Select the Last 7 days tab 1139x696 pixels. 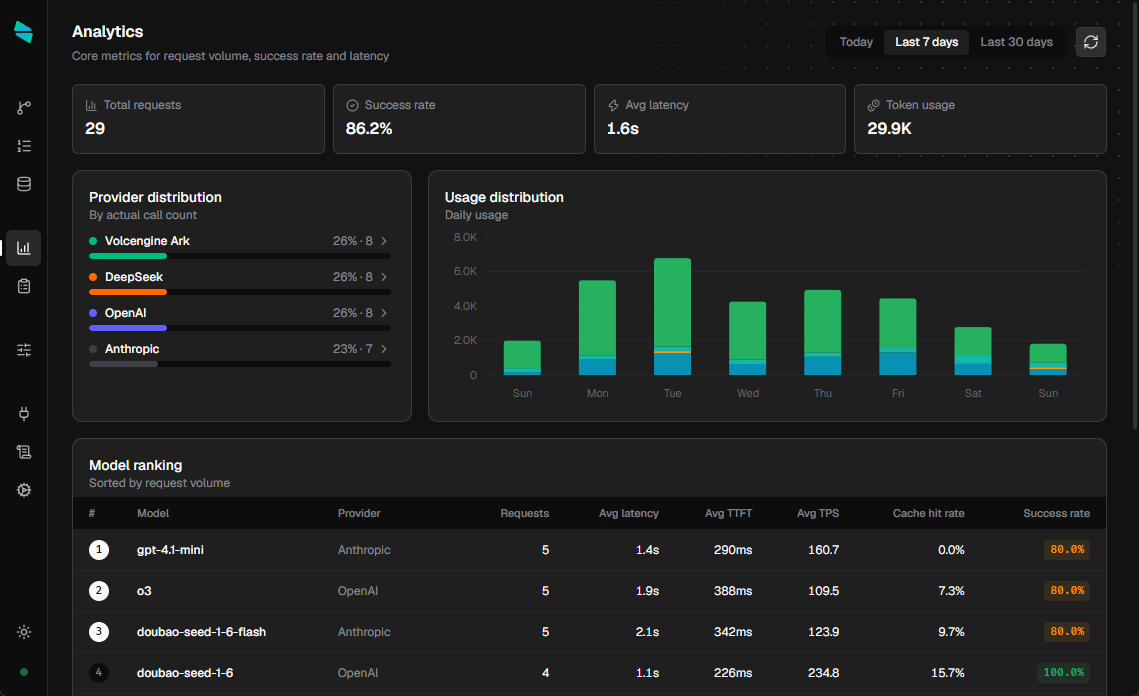coord(926,42)
